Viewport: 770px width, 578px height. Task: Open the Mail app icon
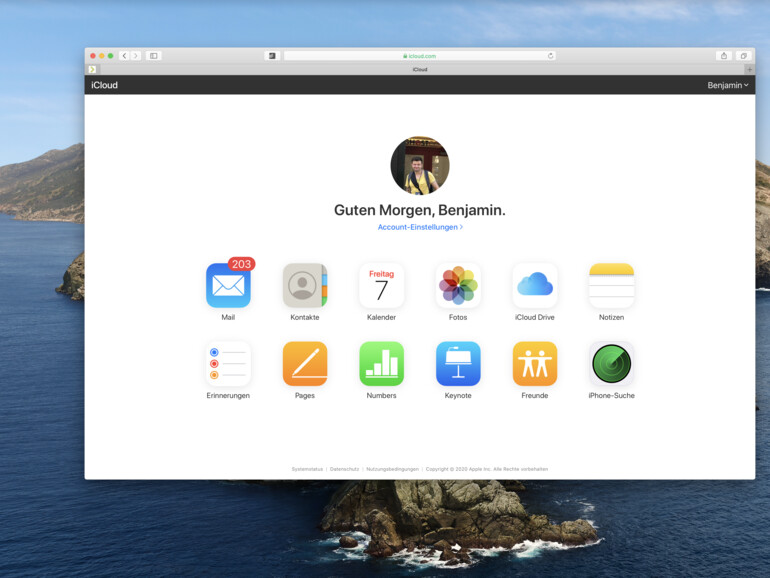pos(228,285)
